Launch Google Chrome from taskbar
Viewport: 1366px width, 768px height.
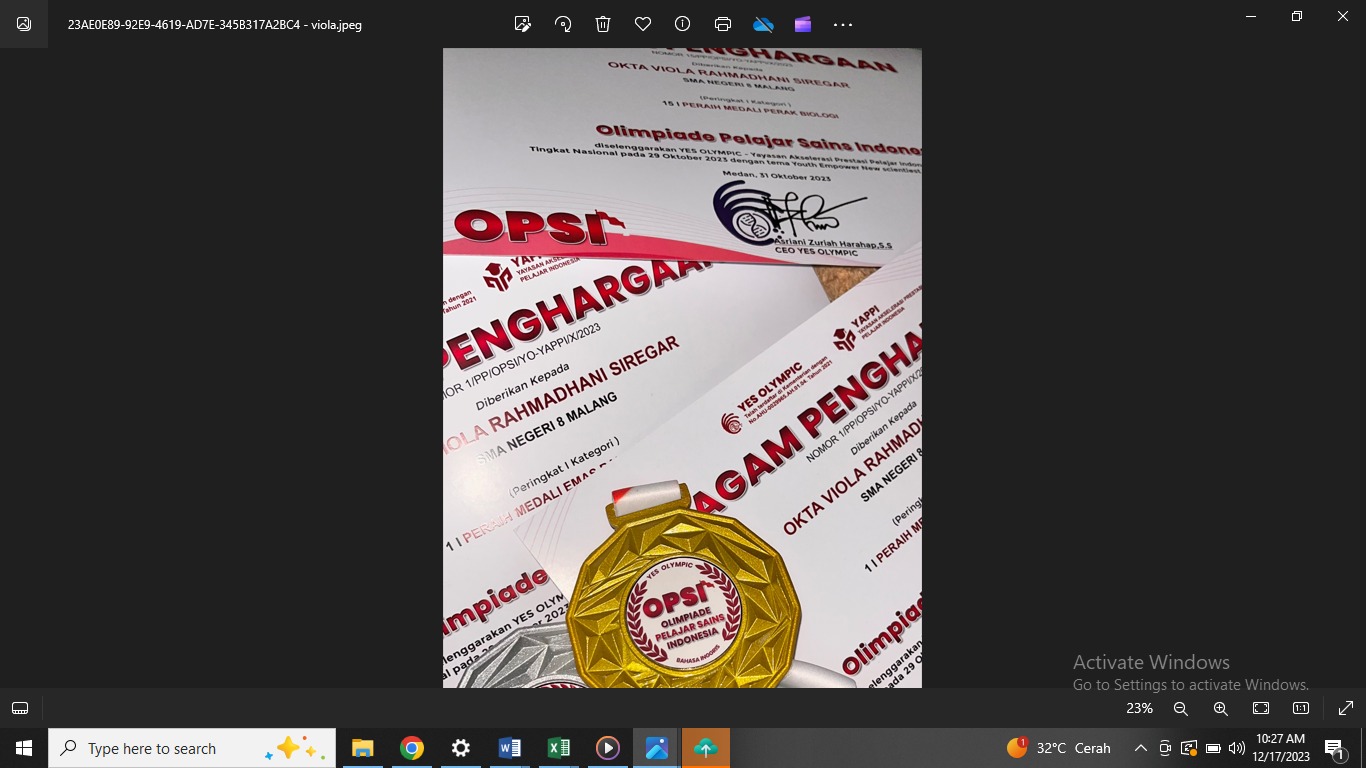click(411, 748)
